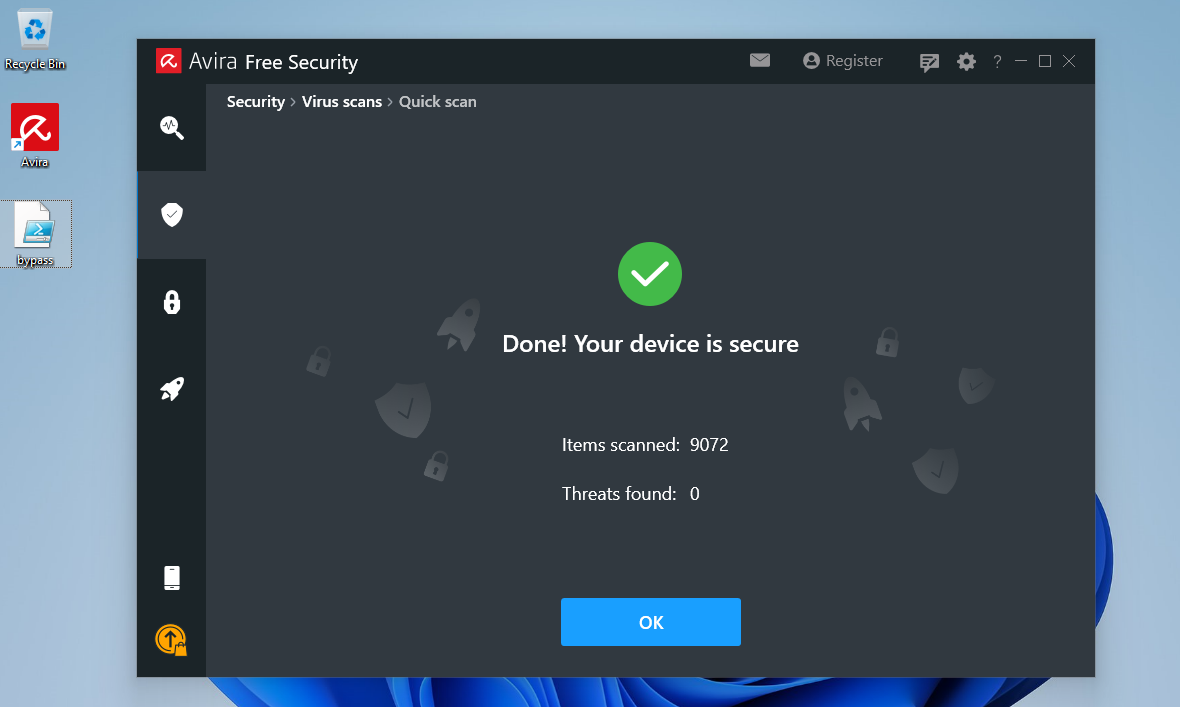
Task: Click the Quick scan breadcrumb item
Action: (438, 102)
